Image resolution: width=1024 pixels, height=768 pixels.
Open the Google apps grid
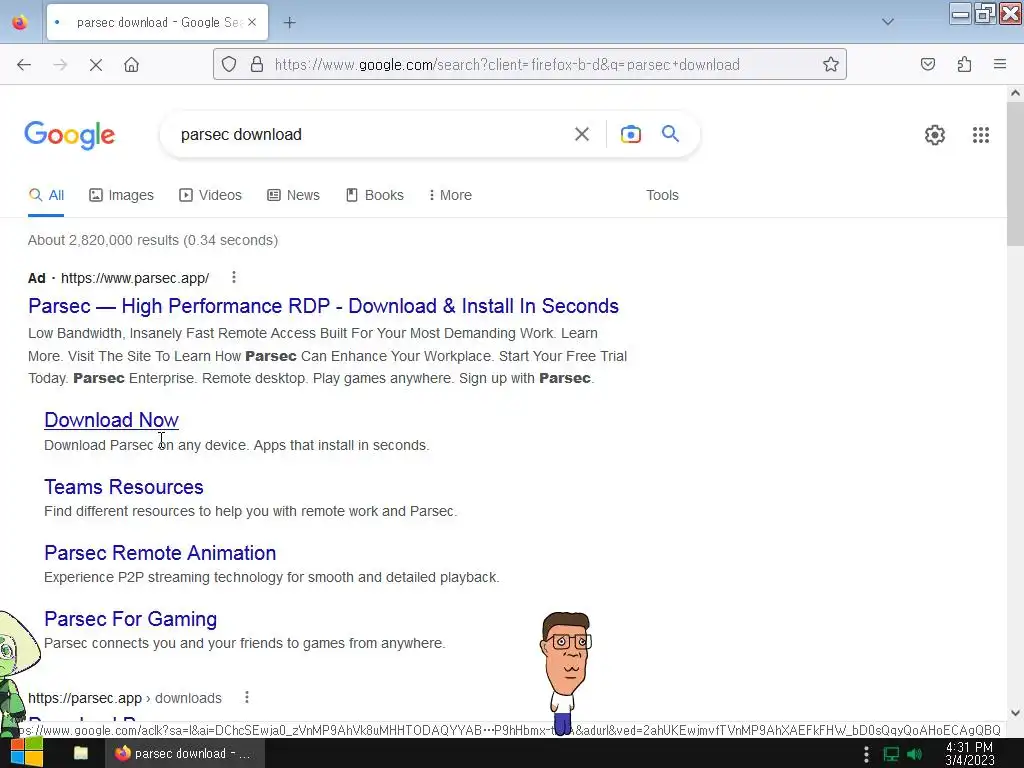pyautogui.click(x=981, y=135)
